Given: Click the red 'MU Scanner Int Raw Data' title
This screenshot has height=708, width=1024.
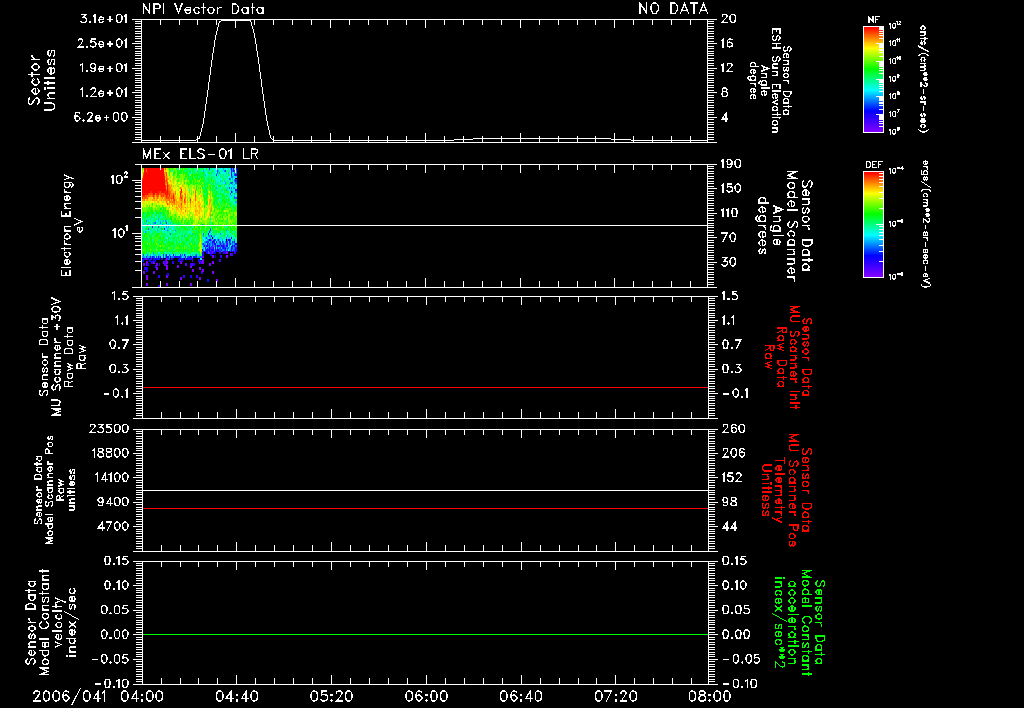Looking at the screenshot, I should tap(790, 357).
